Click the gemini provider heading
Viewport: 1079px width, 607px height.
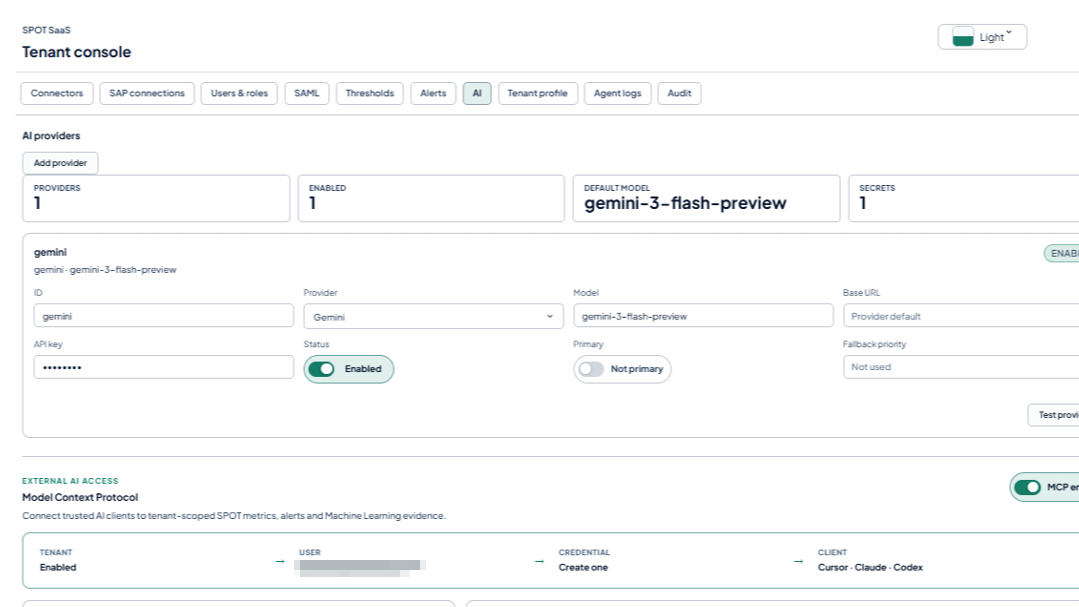50,253
